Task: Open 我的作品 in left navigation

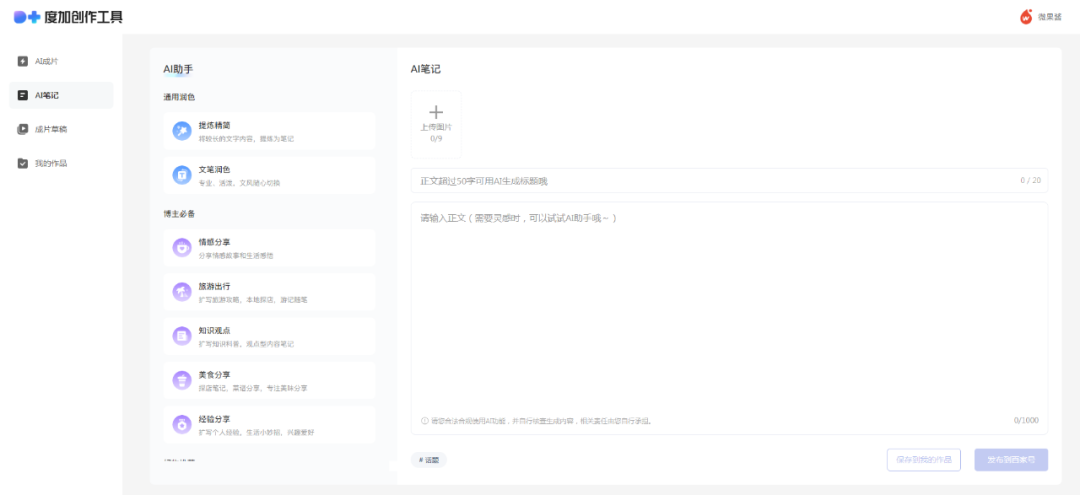Action: pyautogui.click(x=50, y=163)
